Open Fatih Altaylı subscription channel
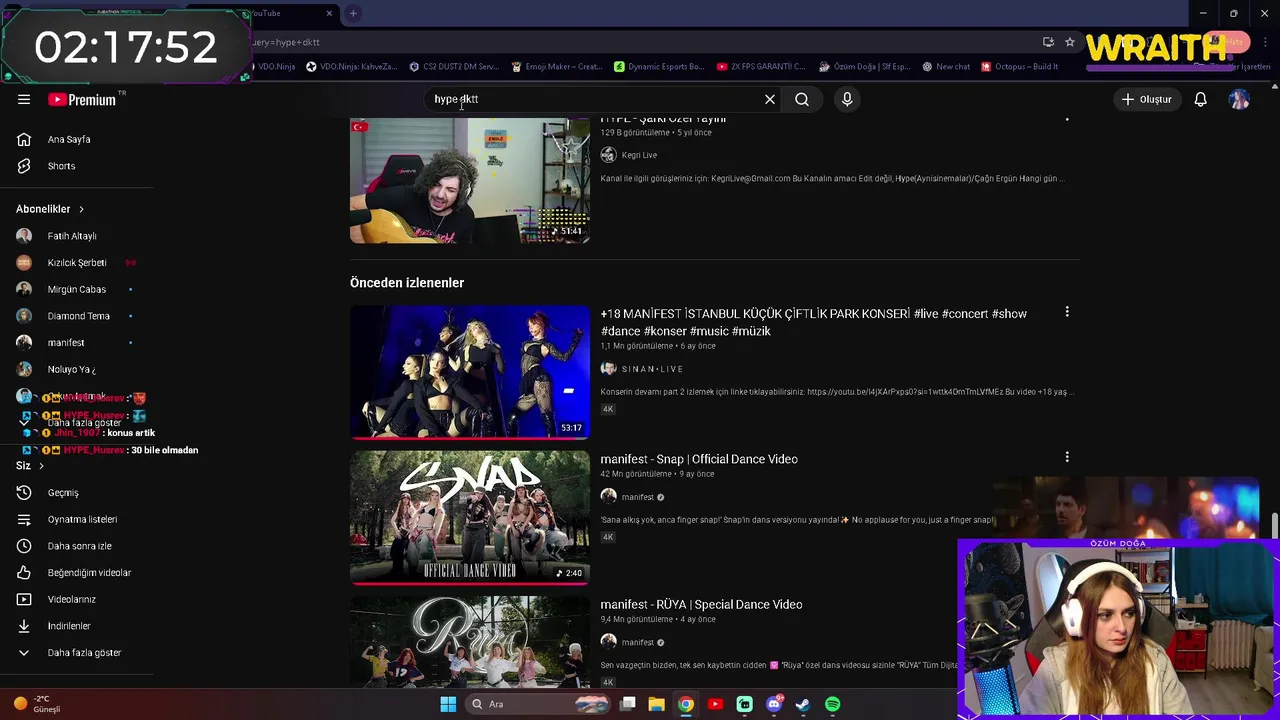 (x=70, y=236)
